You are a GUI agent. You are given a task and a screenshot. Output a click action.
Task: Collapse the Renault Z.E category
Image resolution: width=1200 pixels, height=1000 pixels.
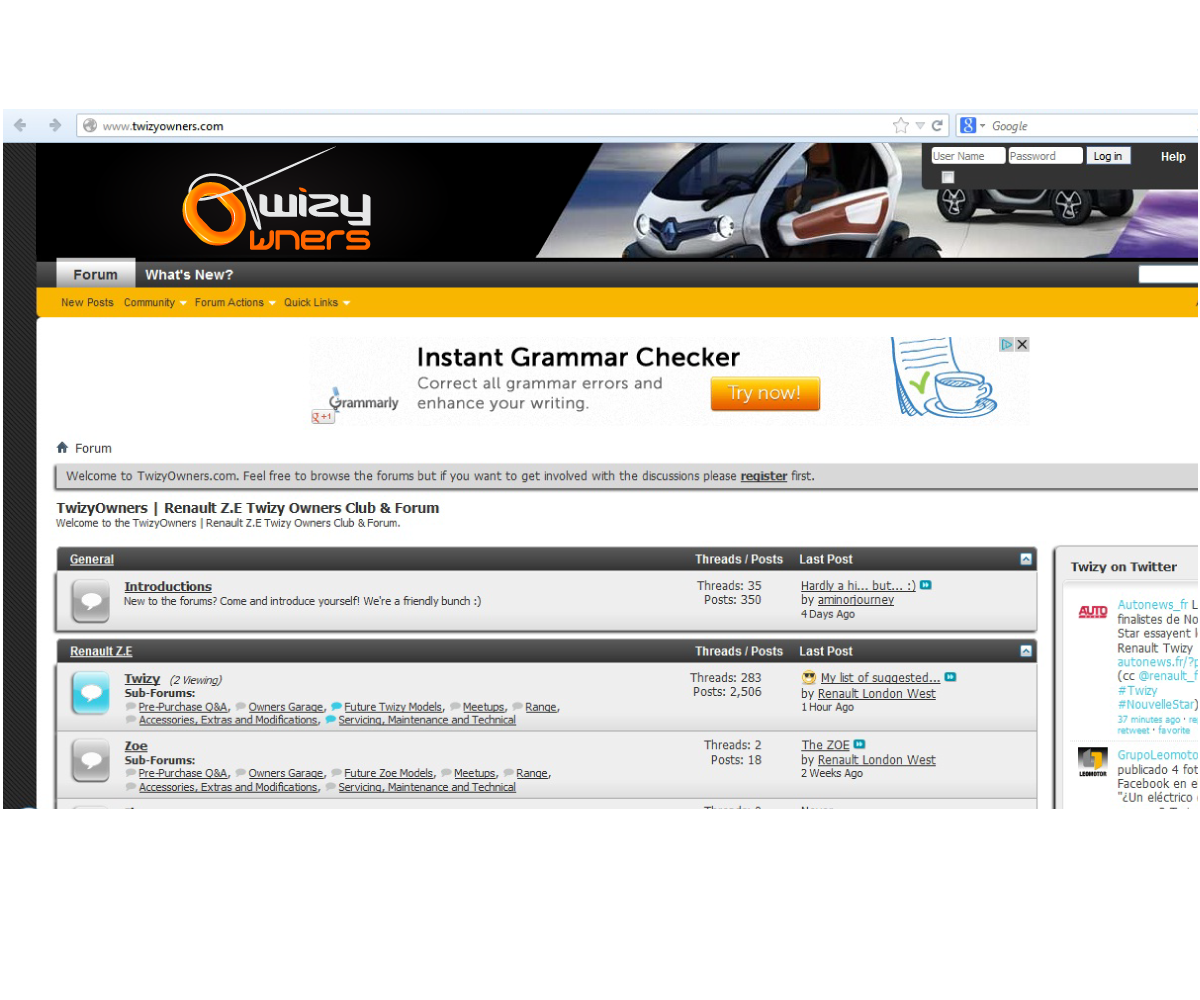tap(1026, 651)
